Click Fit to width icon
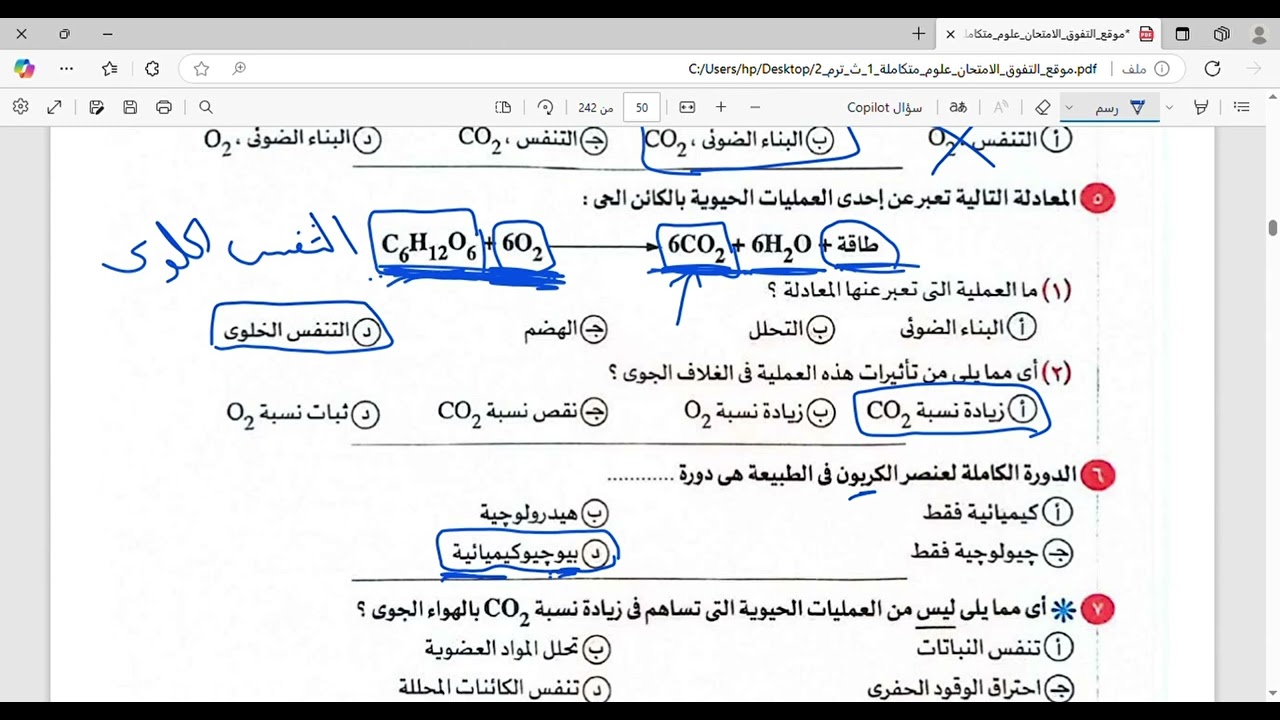Image resolution: width=1280 pixels, height=720 pixels. click(x=687, y=107)
